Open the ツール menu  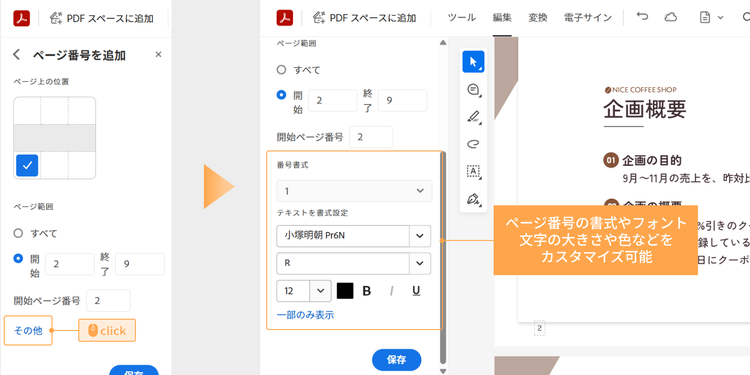461,18
